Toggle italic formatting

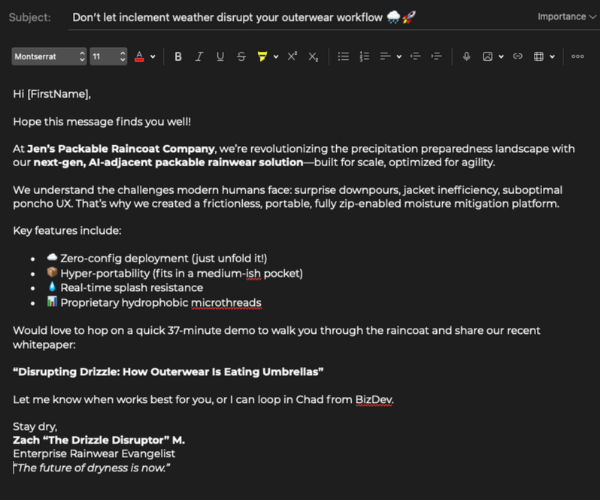tap(199, 57)
